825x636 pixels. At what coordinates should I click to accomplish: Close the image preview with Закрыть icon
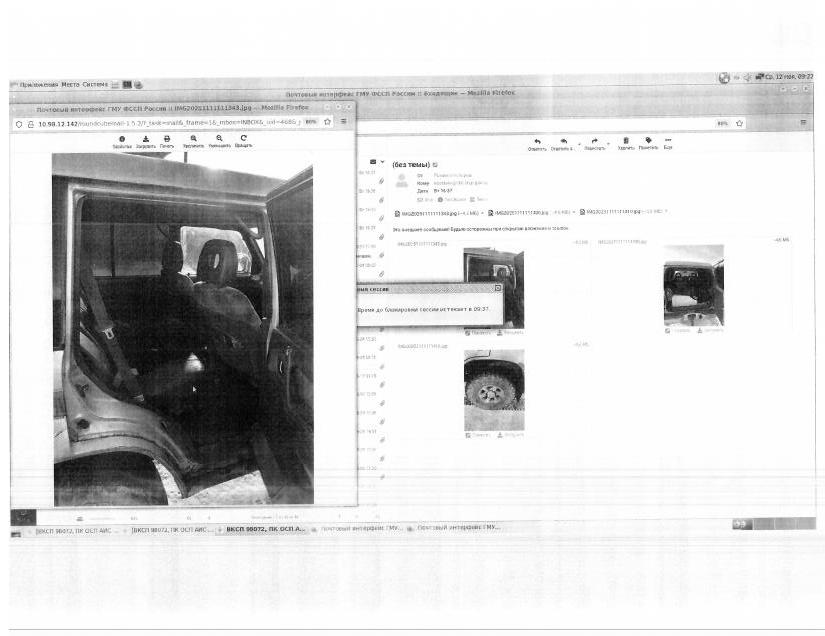click(x=122, y=140)
